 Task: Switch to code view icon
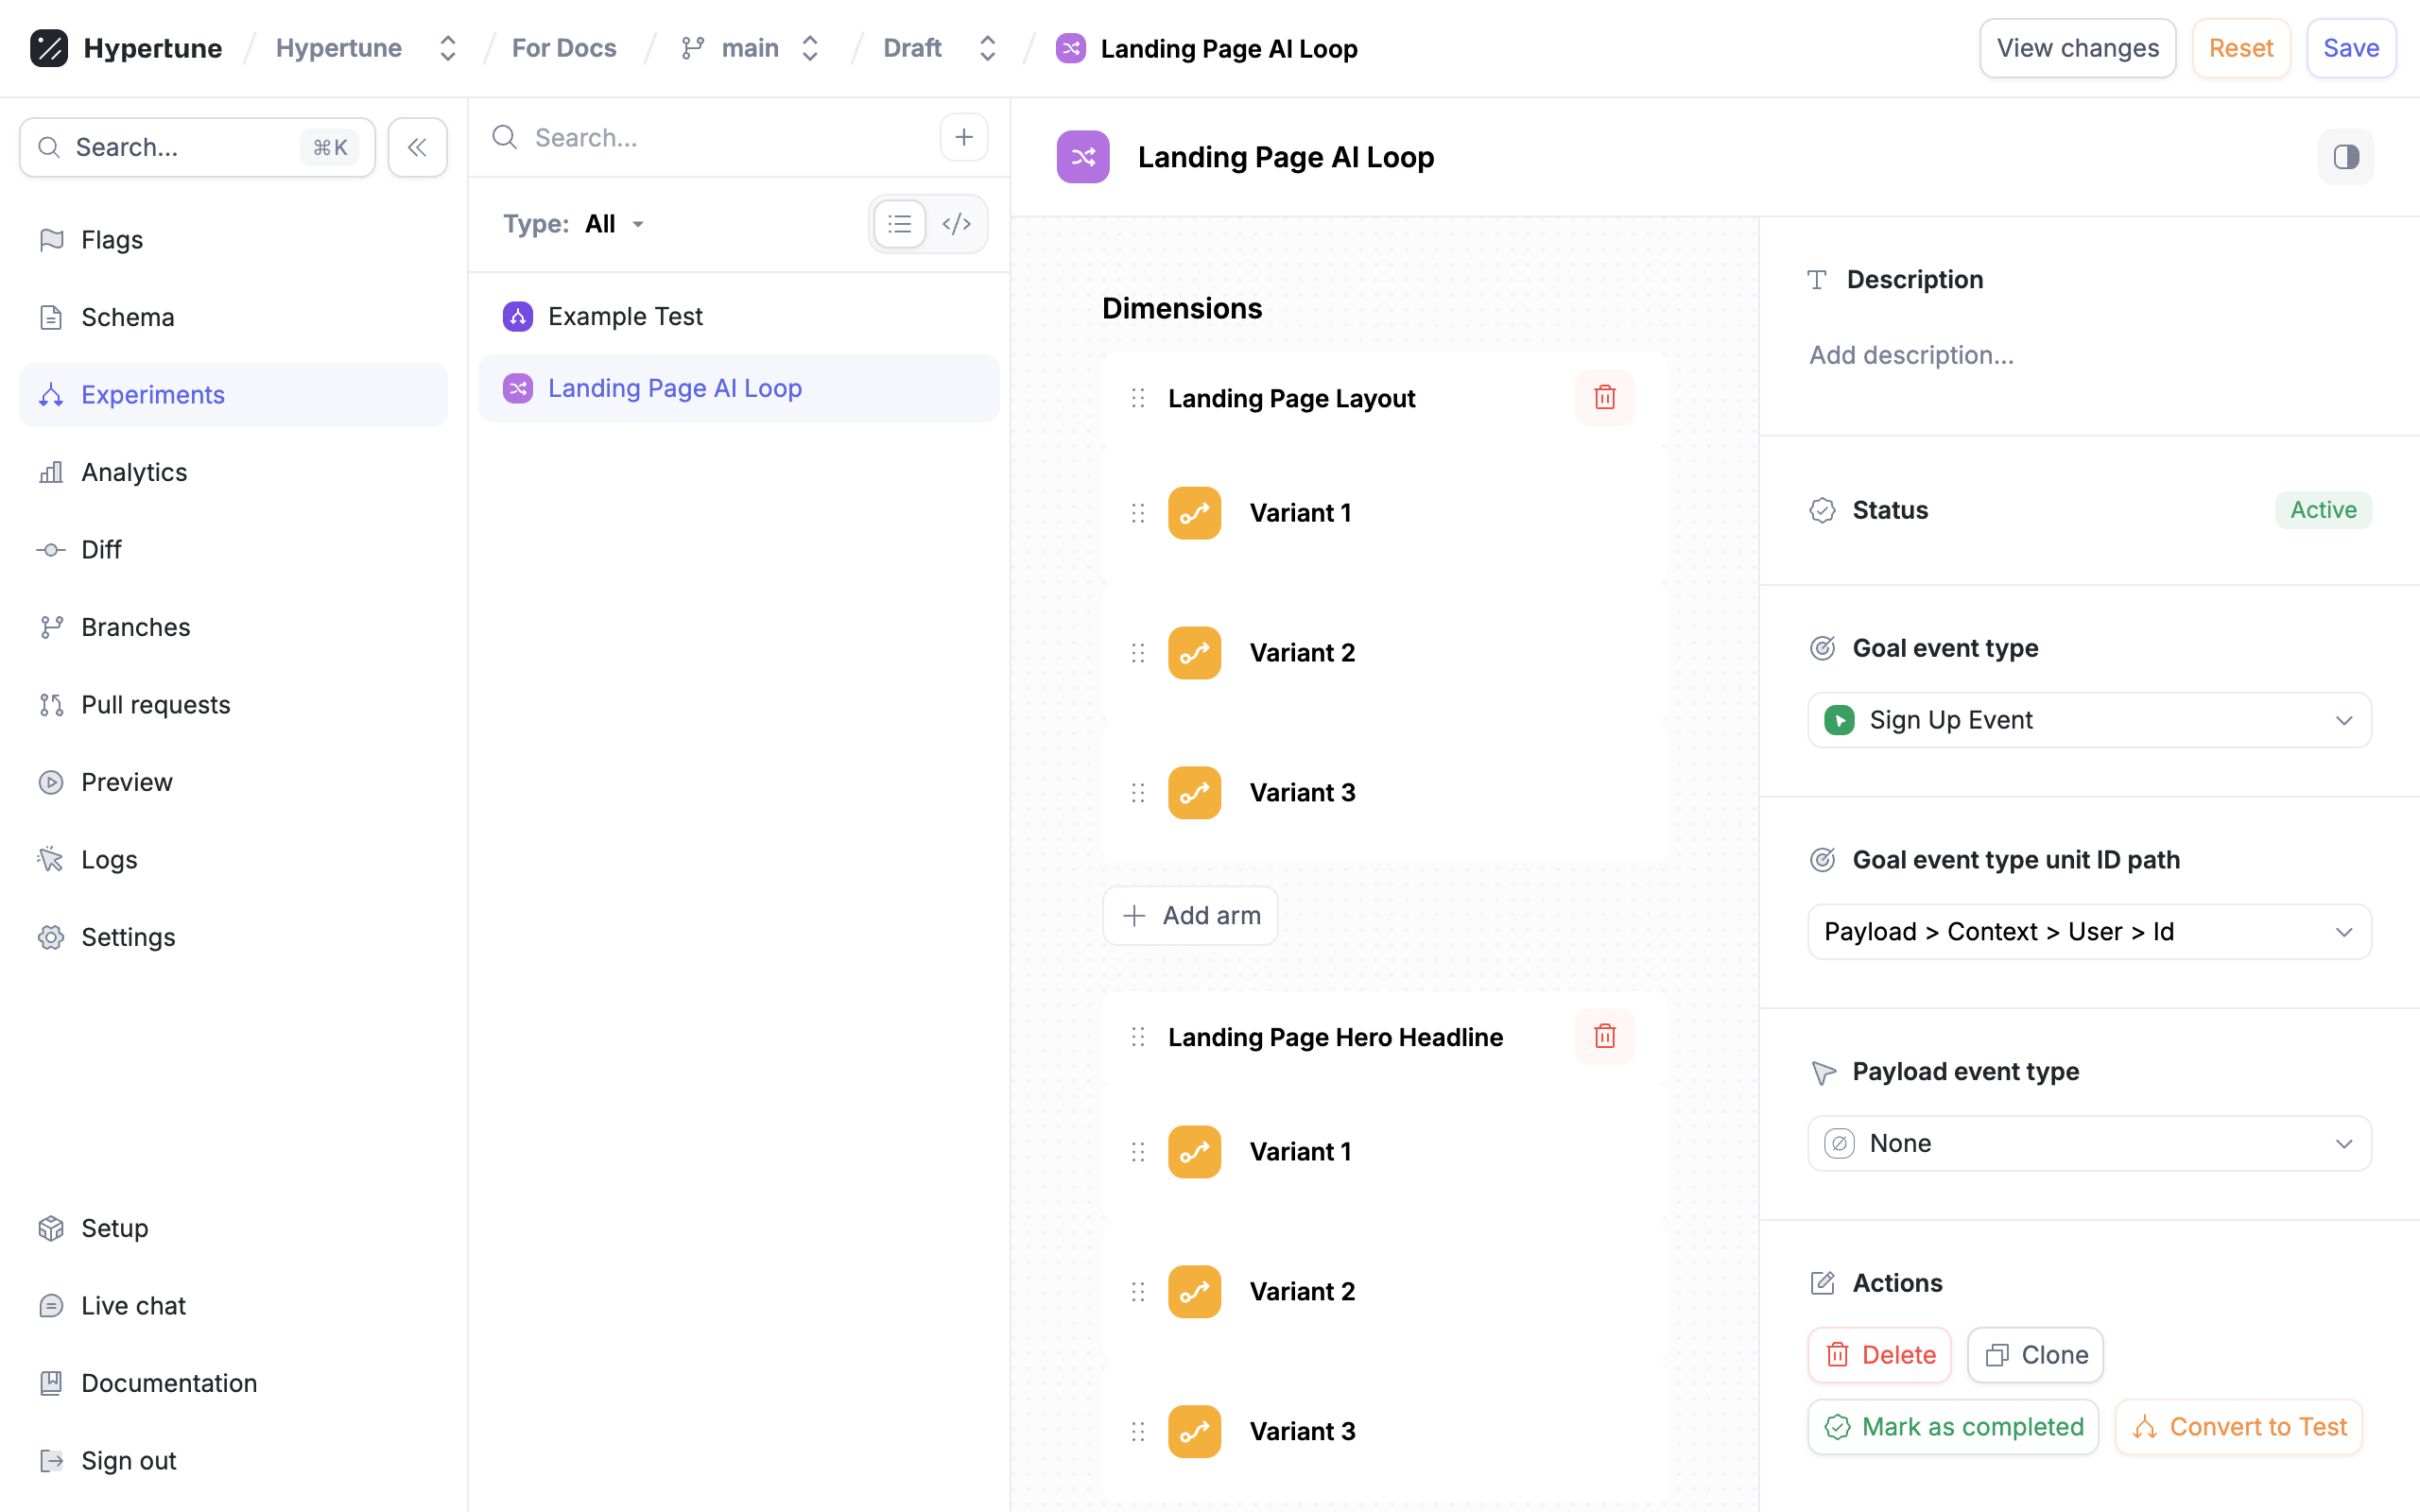956,224
